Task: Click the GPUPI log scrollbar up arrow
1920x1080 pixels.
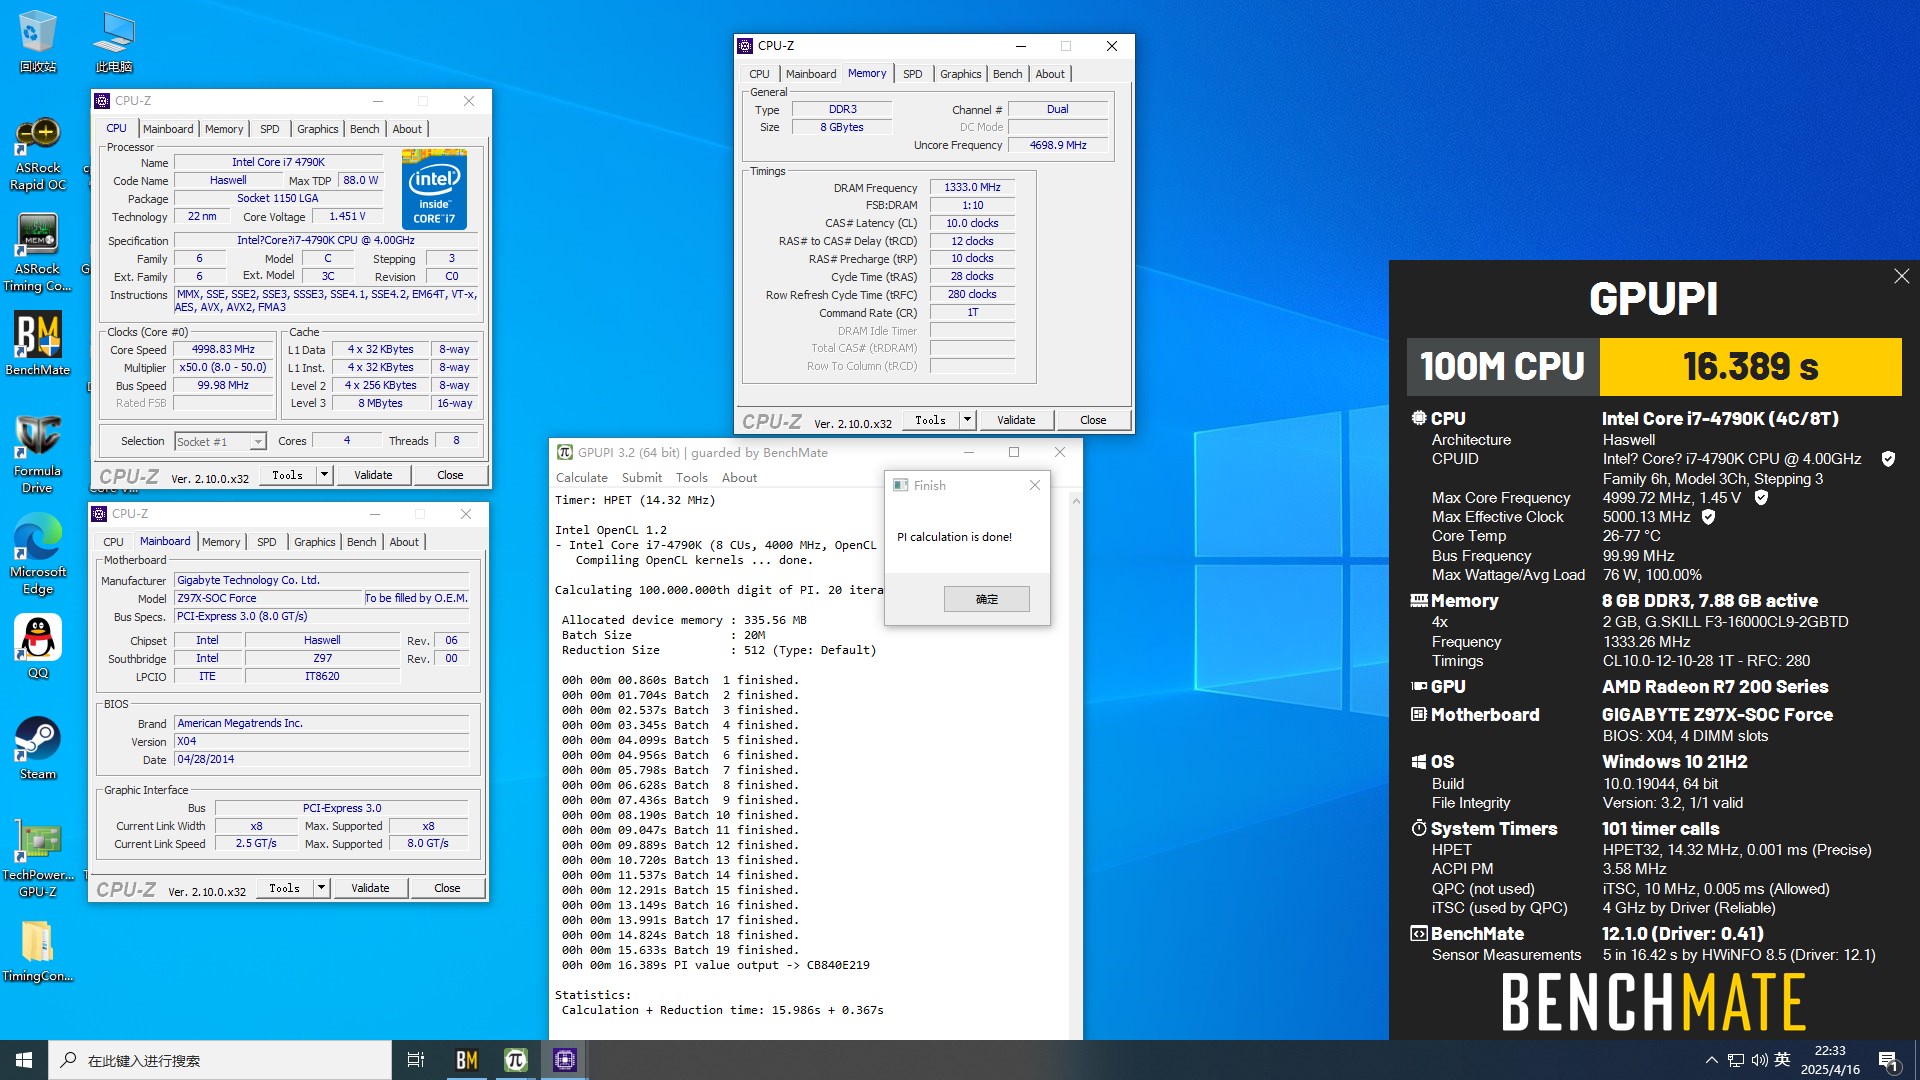Action: [1076, 500]
